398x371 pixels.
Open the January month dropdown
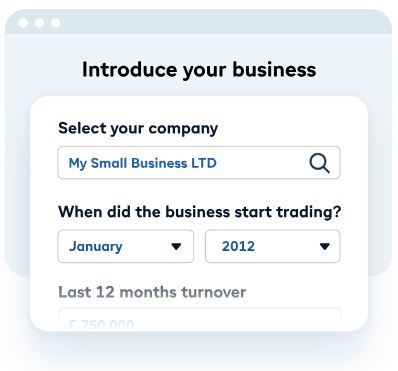click(126, 246)
